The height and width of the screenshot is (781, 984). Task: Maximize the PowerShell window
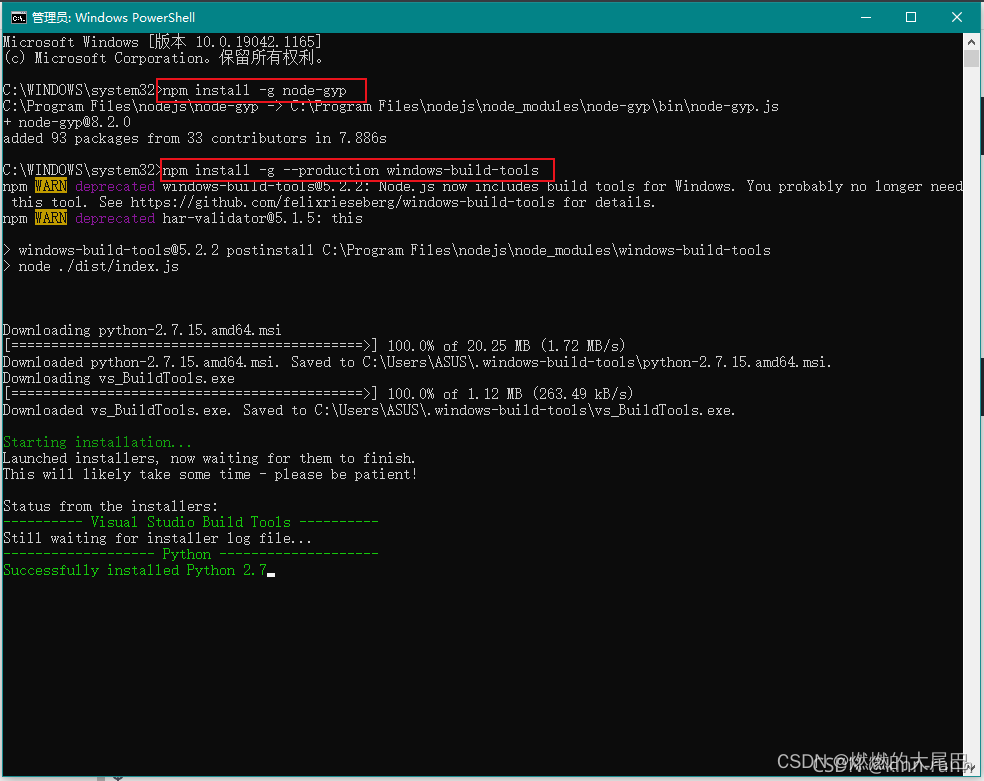coord(911,18)
